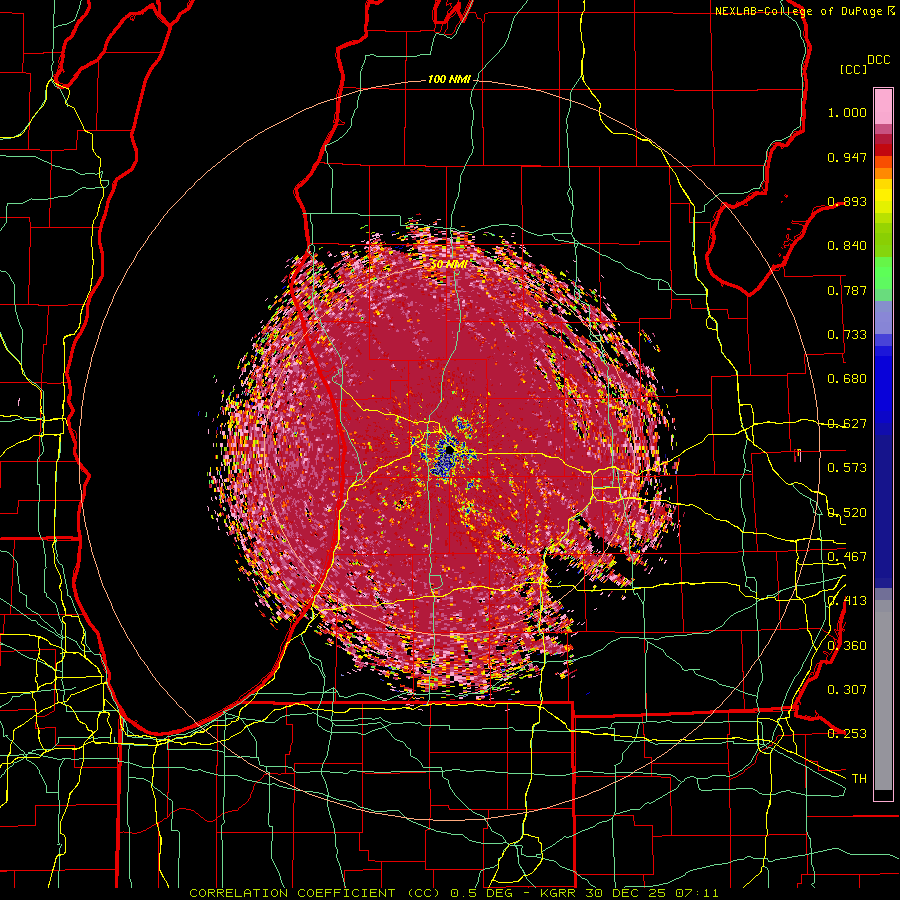Click the DCC product label
Screen dimensions: 900x900
tap(878, 60)
